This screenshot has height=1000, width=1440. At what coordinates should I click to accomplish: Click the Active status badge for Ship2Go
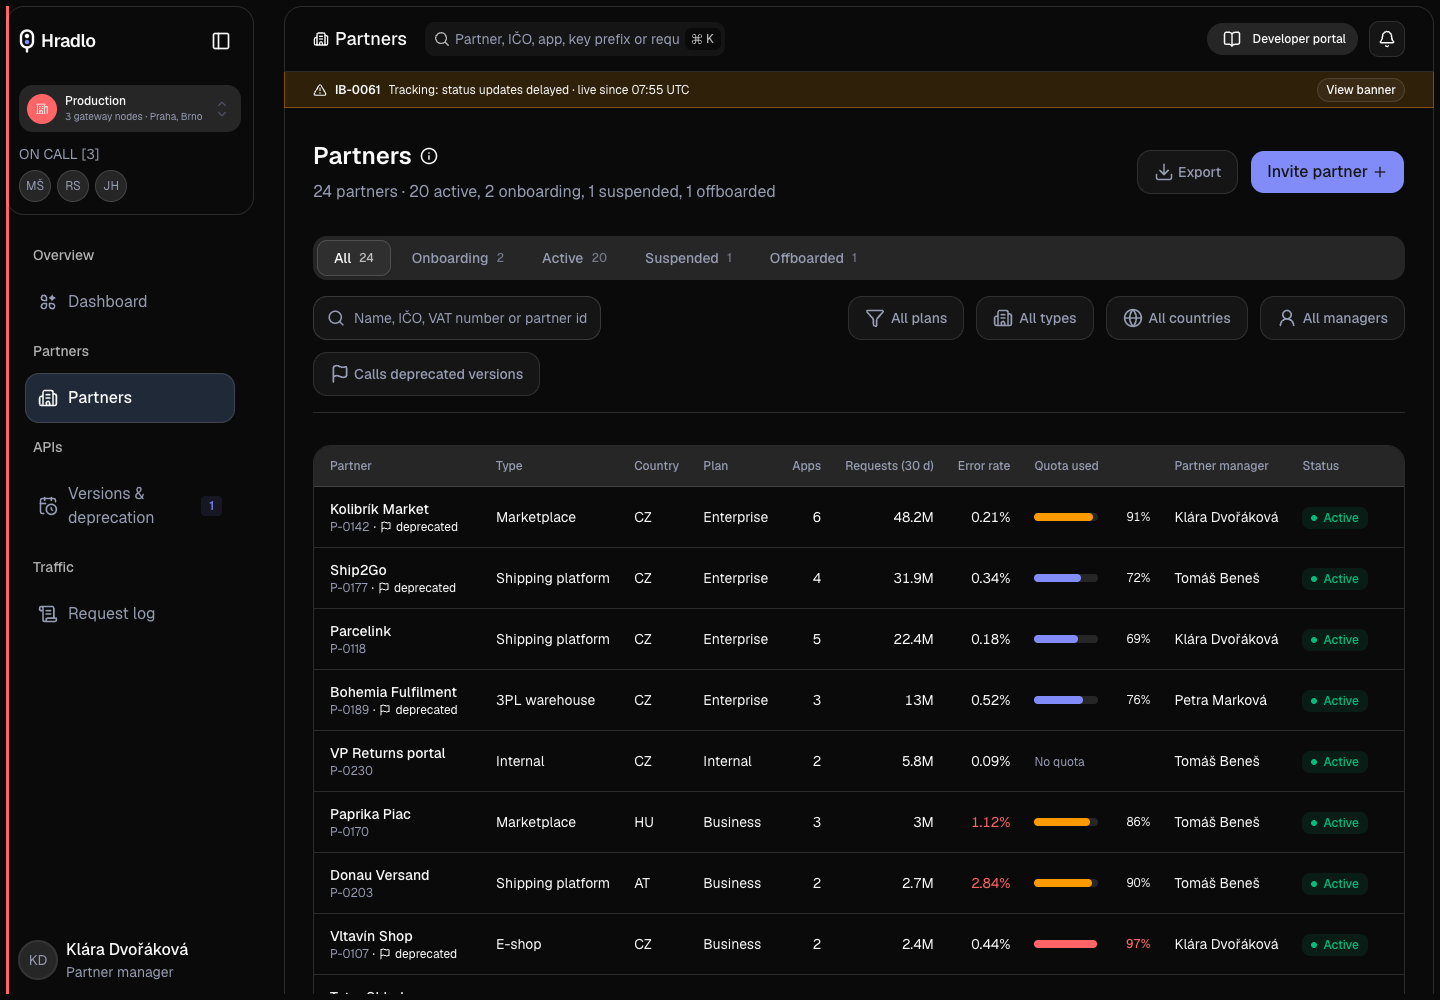(1335, 579)
